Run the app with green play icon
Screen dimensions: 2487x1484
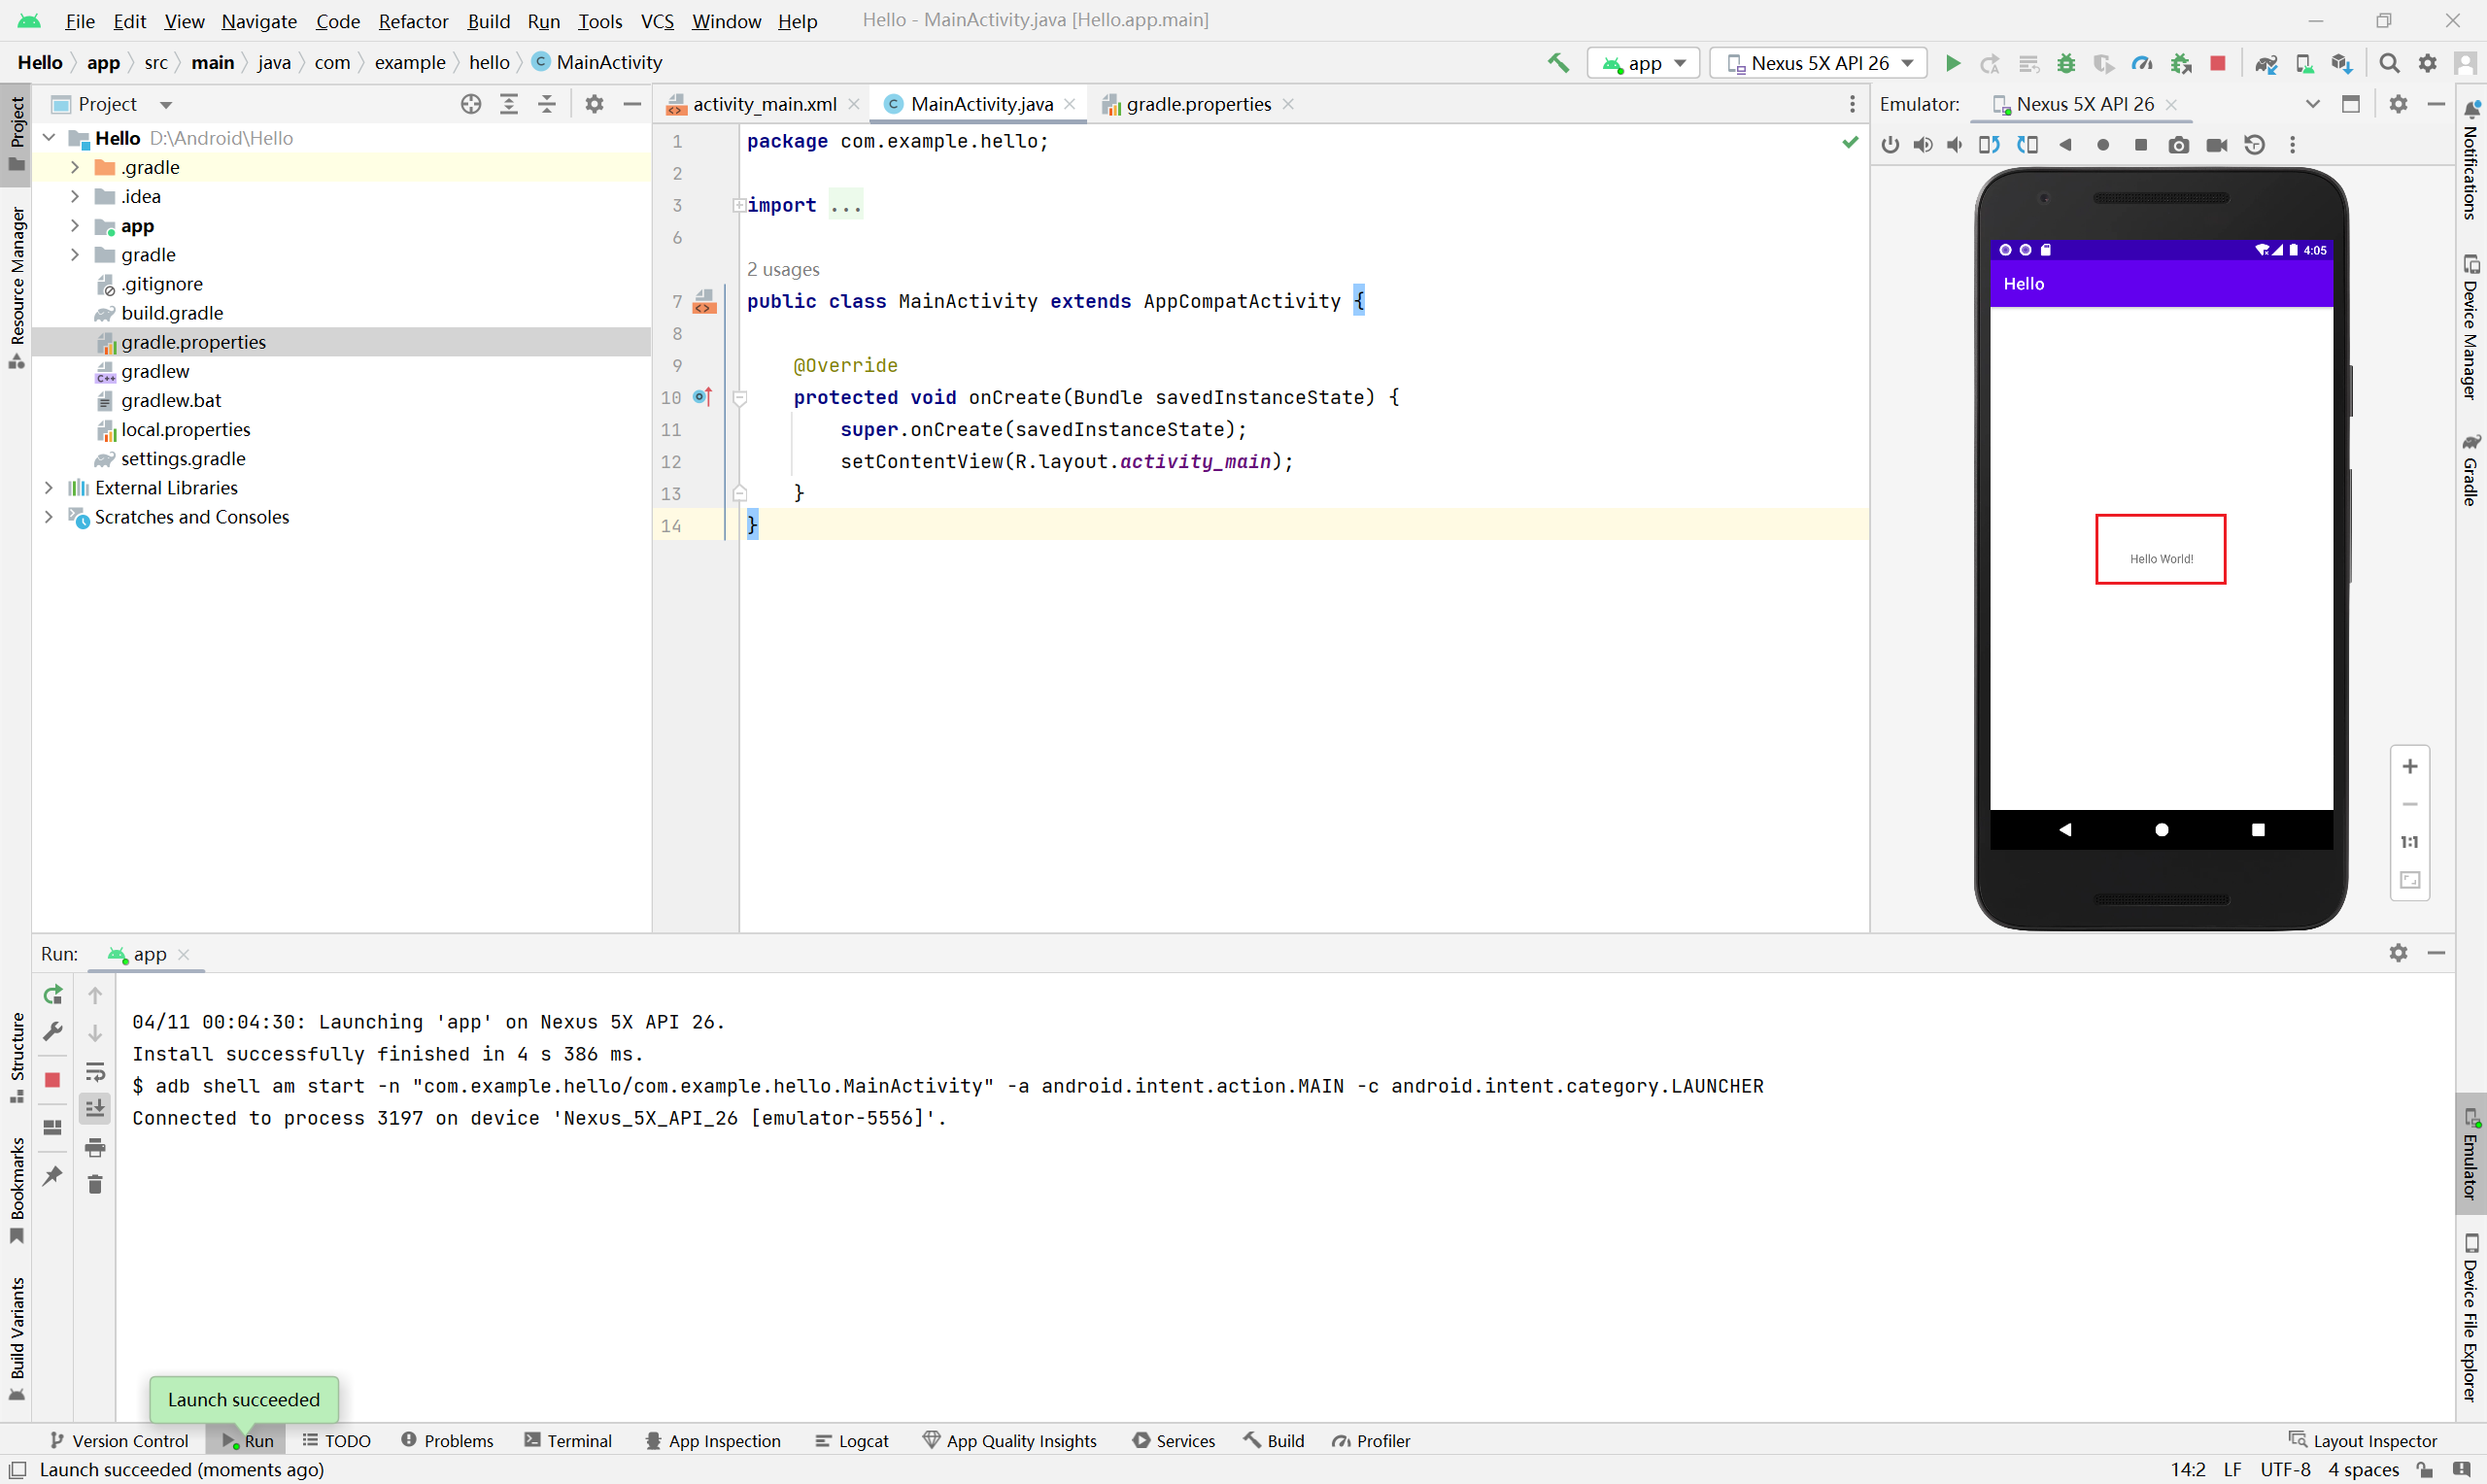[x=1952, y=63]
